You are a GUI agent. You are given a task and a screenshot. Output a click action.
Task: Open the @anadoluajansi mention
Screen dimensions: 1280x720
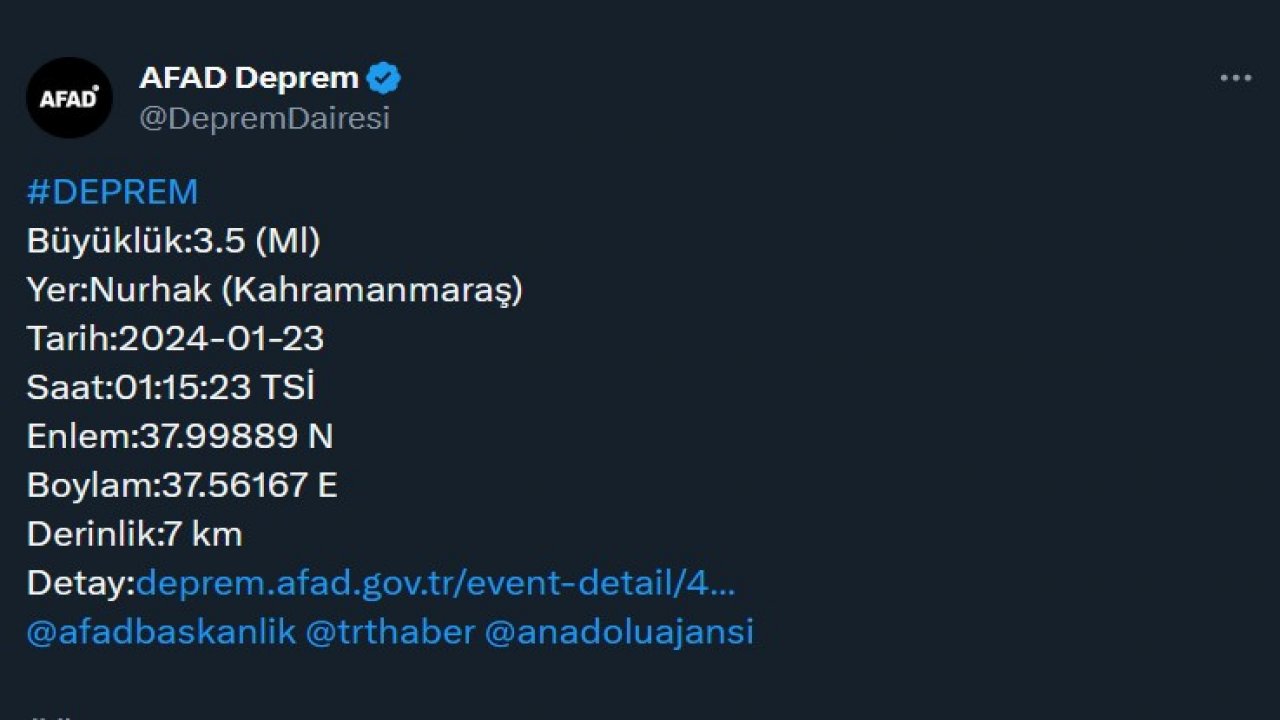tap(620, 631)
